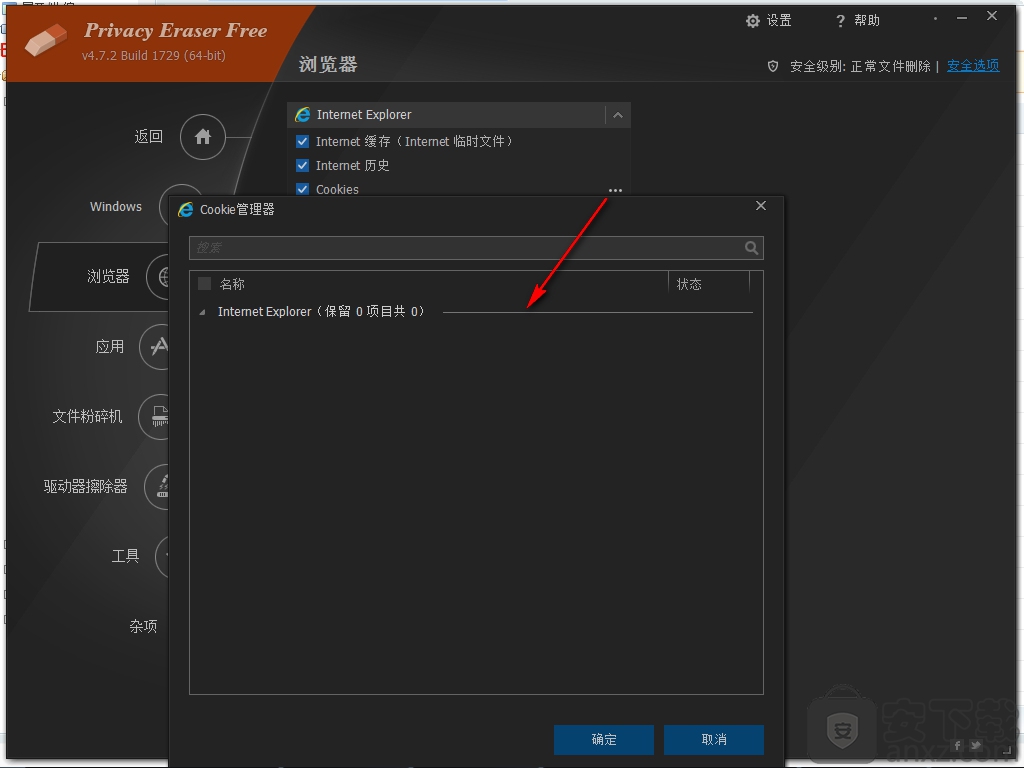Collapse Internet Explorer tree node in Cookie管理器
Screen dimensions: 1024x768
pyautogui.click(x=202, y=312)
